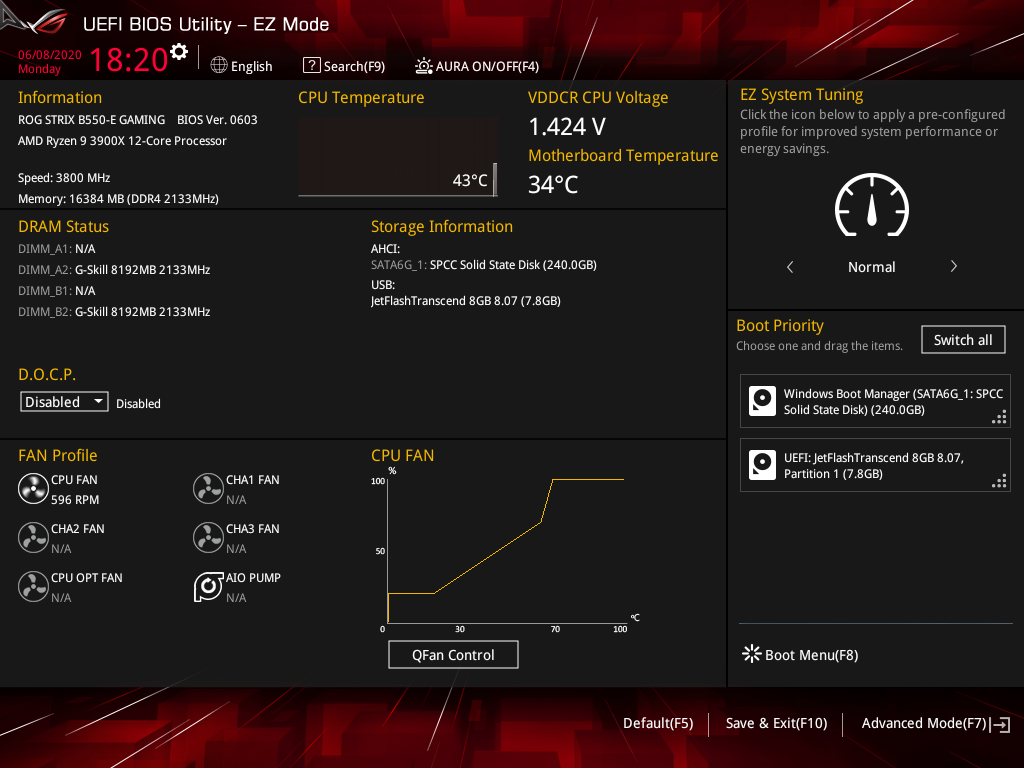Click the Speed: 3800 MHz text

tap(64, 178)
